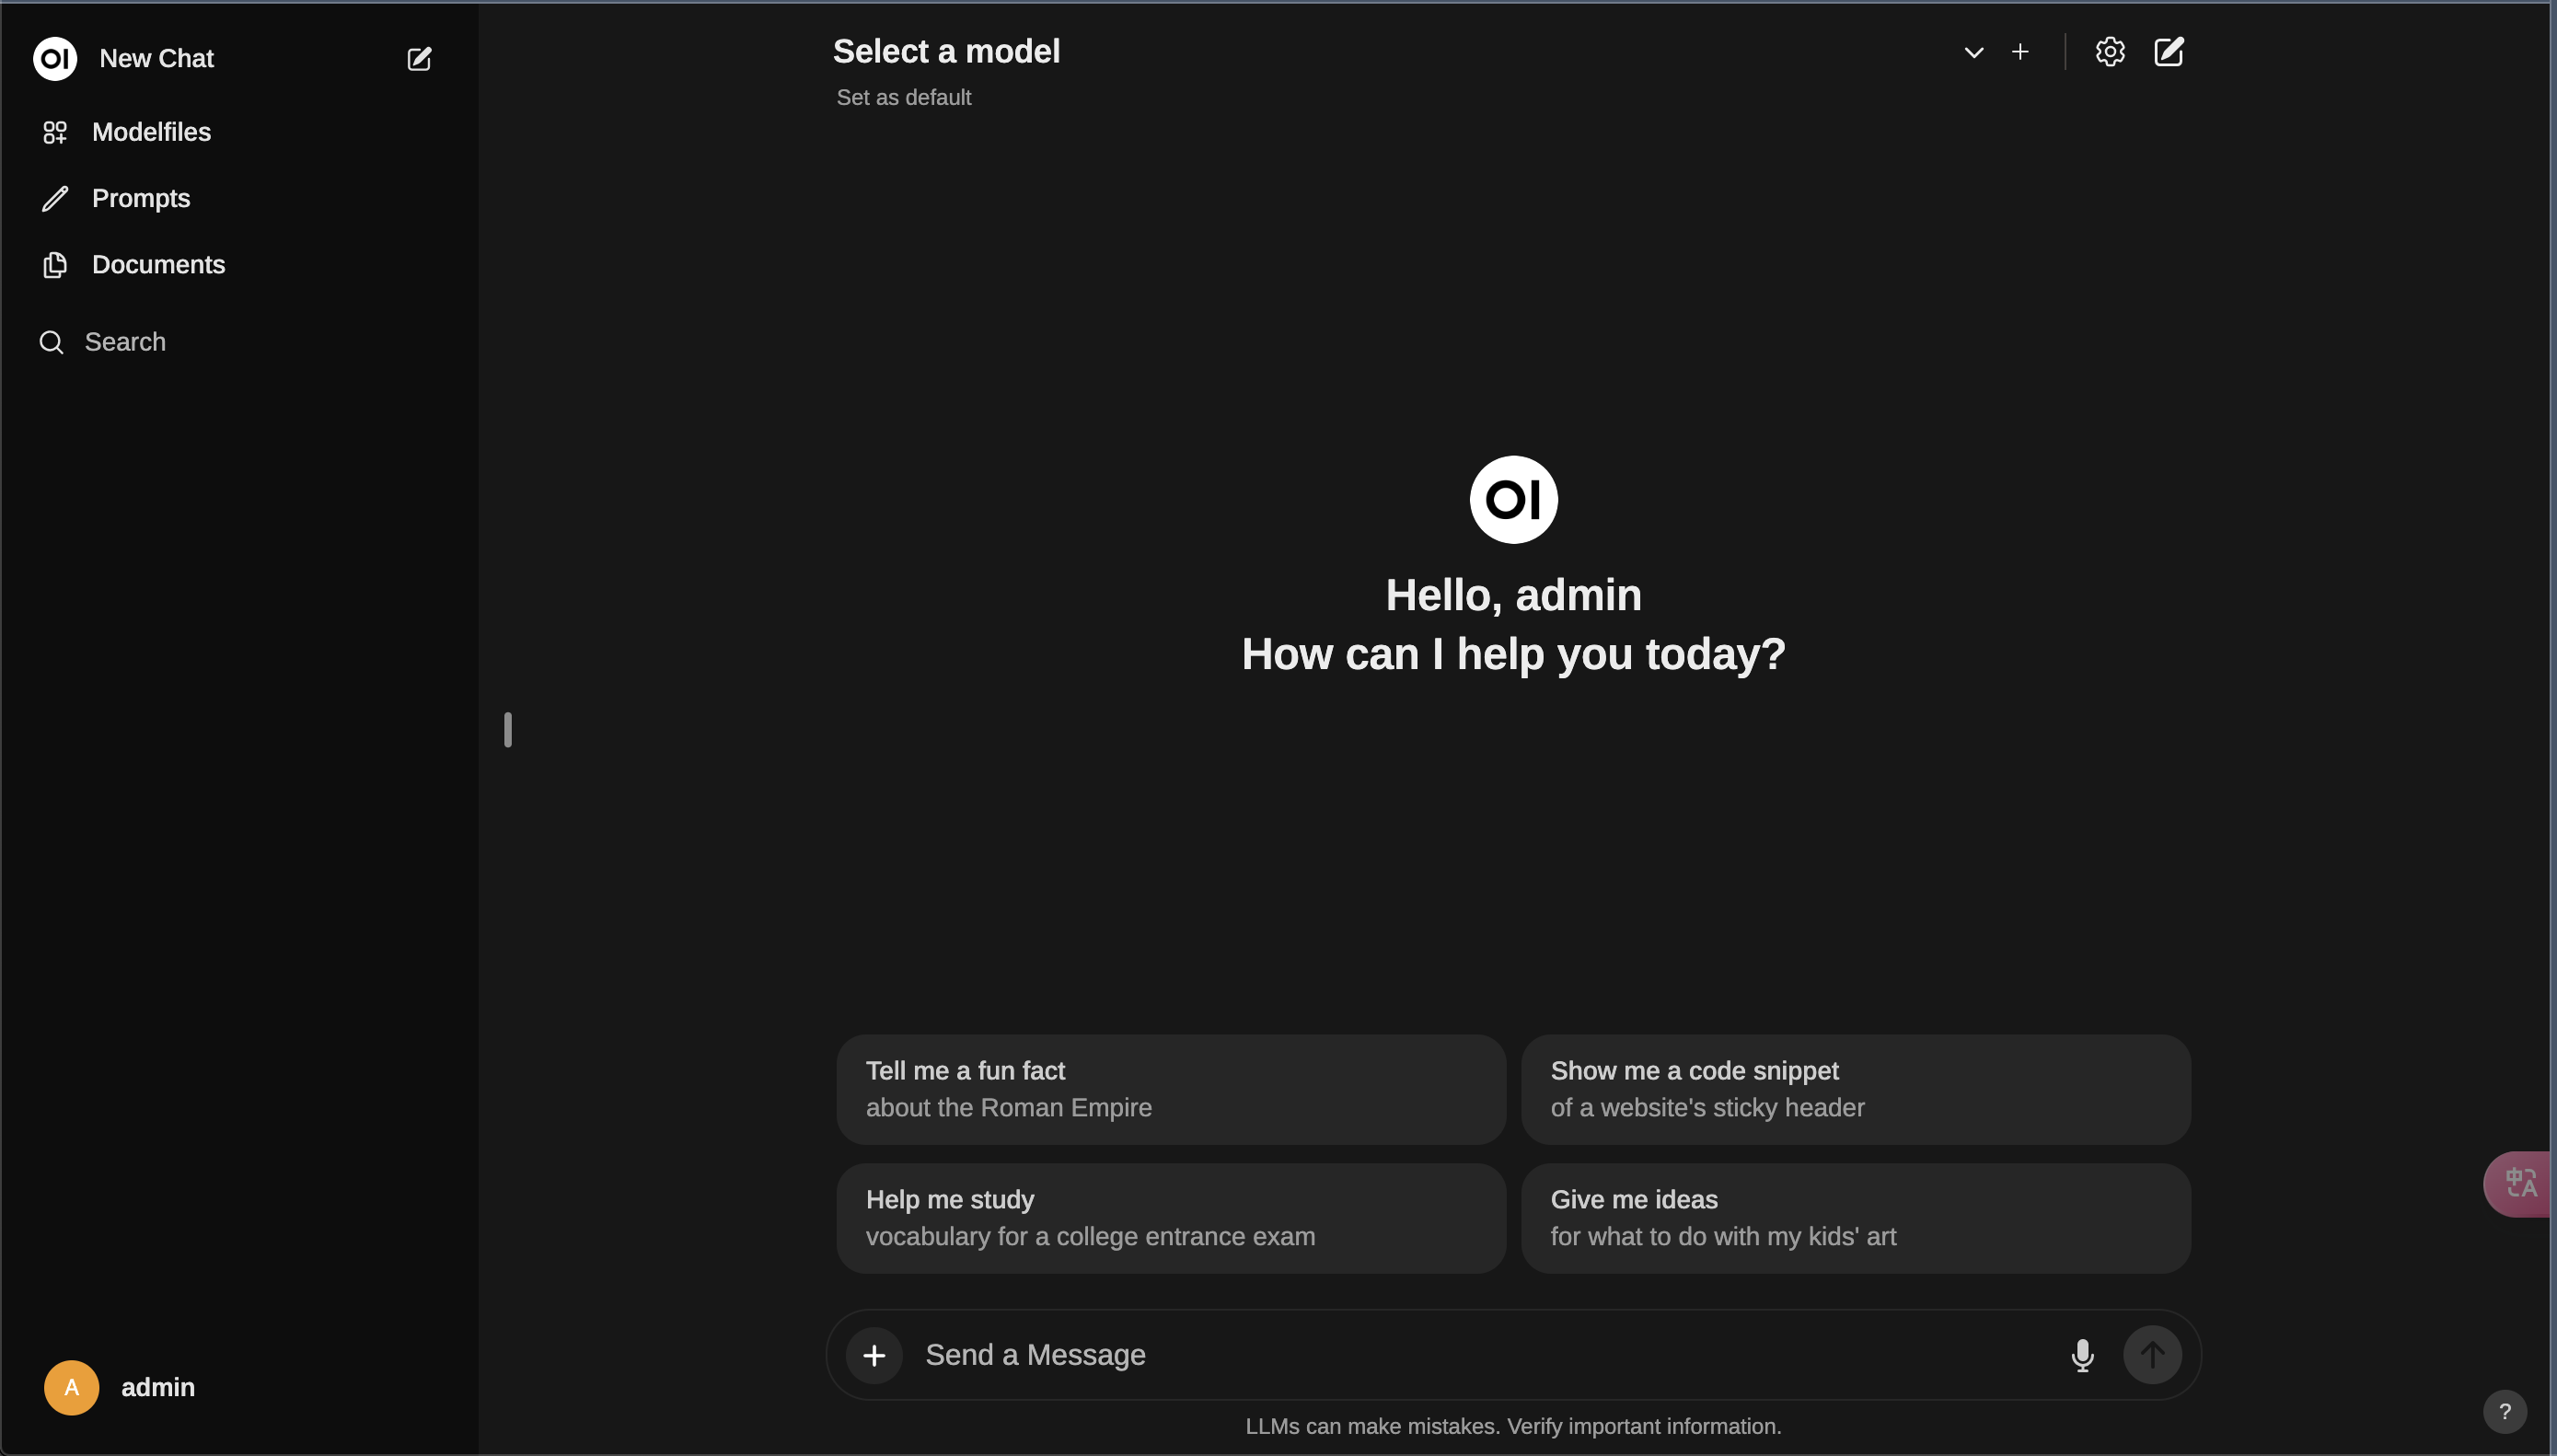Choose the Tell me a fun fact suggestion
This screenshot has width=2557, height=1456.
pyautogui.click(x=1171, y=1089)
